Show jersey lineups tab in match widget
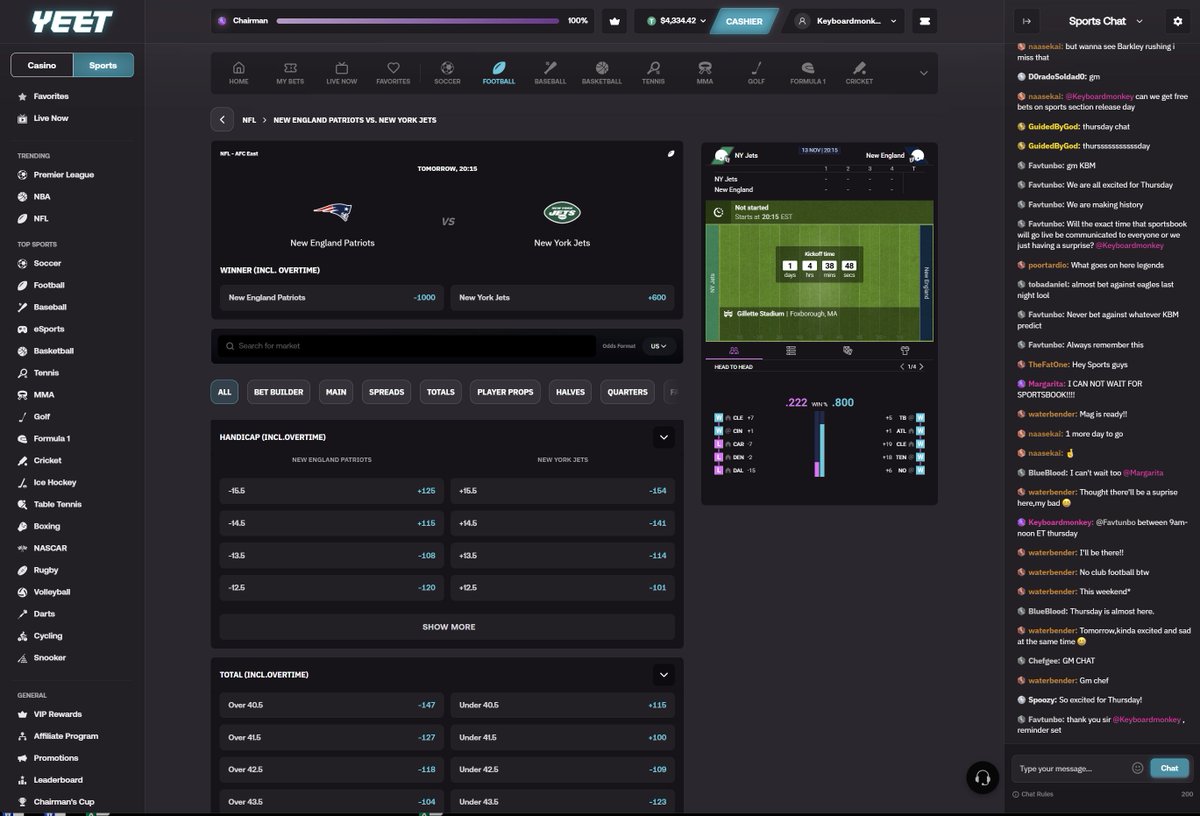Viewport: 1200px width, 816px height. [906, 350]
